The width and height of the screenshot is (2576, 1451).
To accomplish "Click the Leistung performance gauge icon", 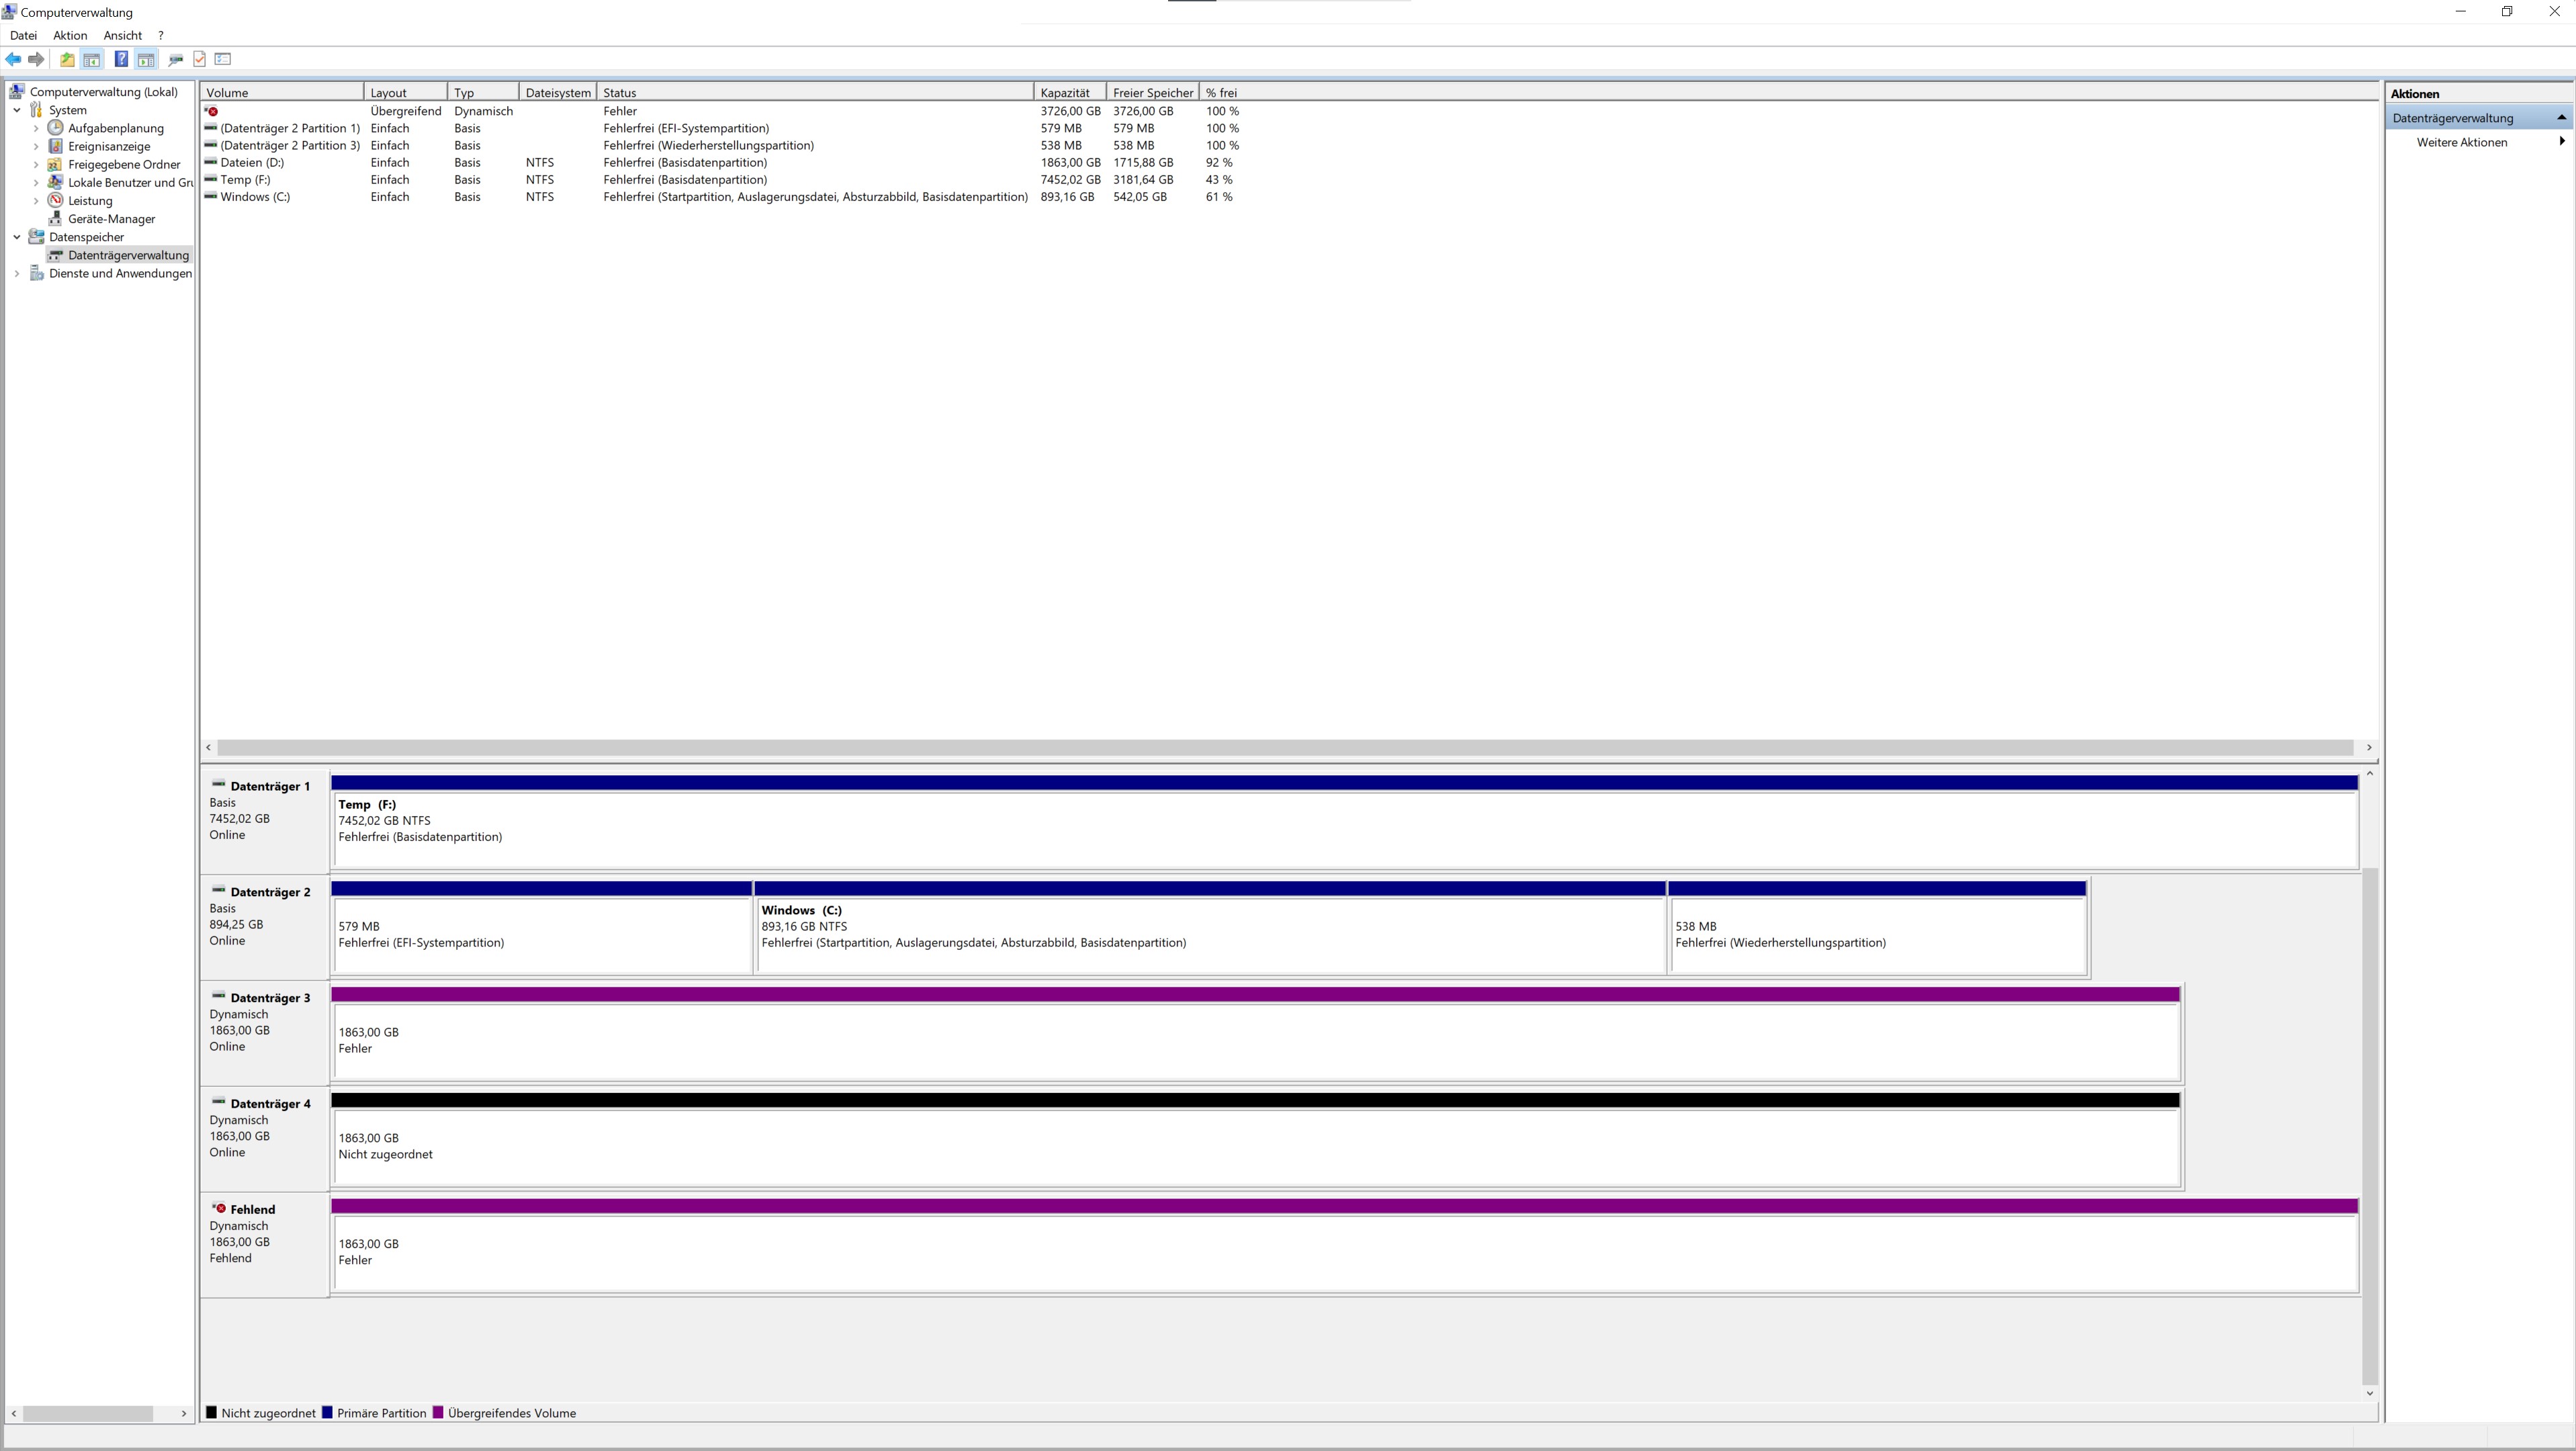I will [x=56, y=200].
